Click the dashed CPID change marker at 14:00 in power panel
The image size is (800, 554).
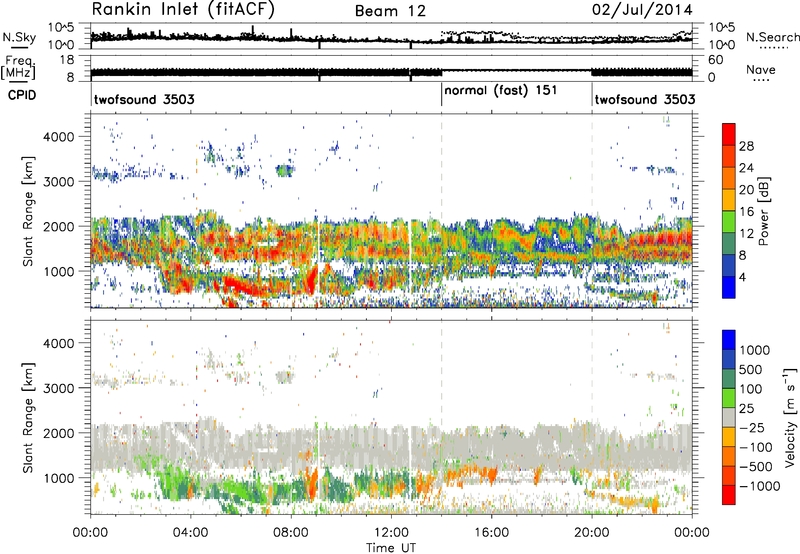(441, 211)
